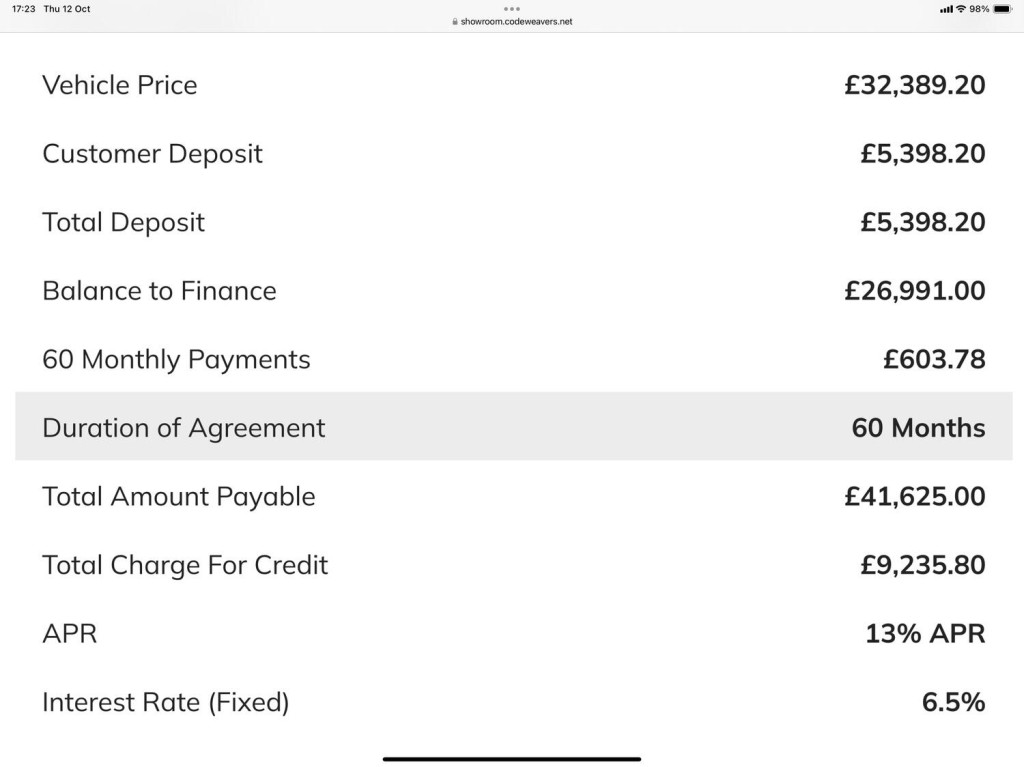
Task: Click the £32,389.20 vehicle price value
Action: (x=914, y=85)
